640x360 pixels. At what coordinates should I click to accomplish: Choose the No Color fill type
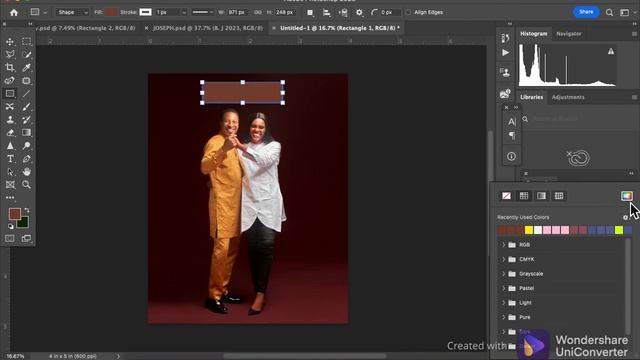[506, 196]
